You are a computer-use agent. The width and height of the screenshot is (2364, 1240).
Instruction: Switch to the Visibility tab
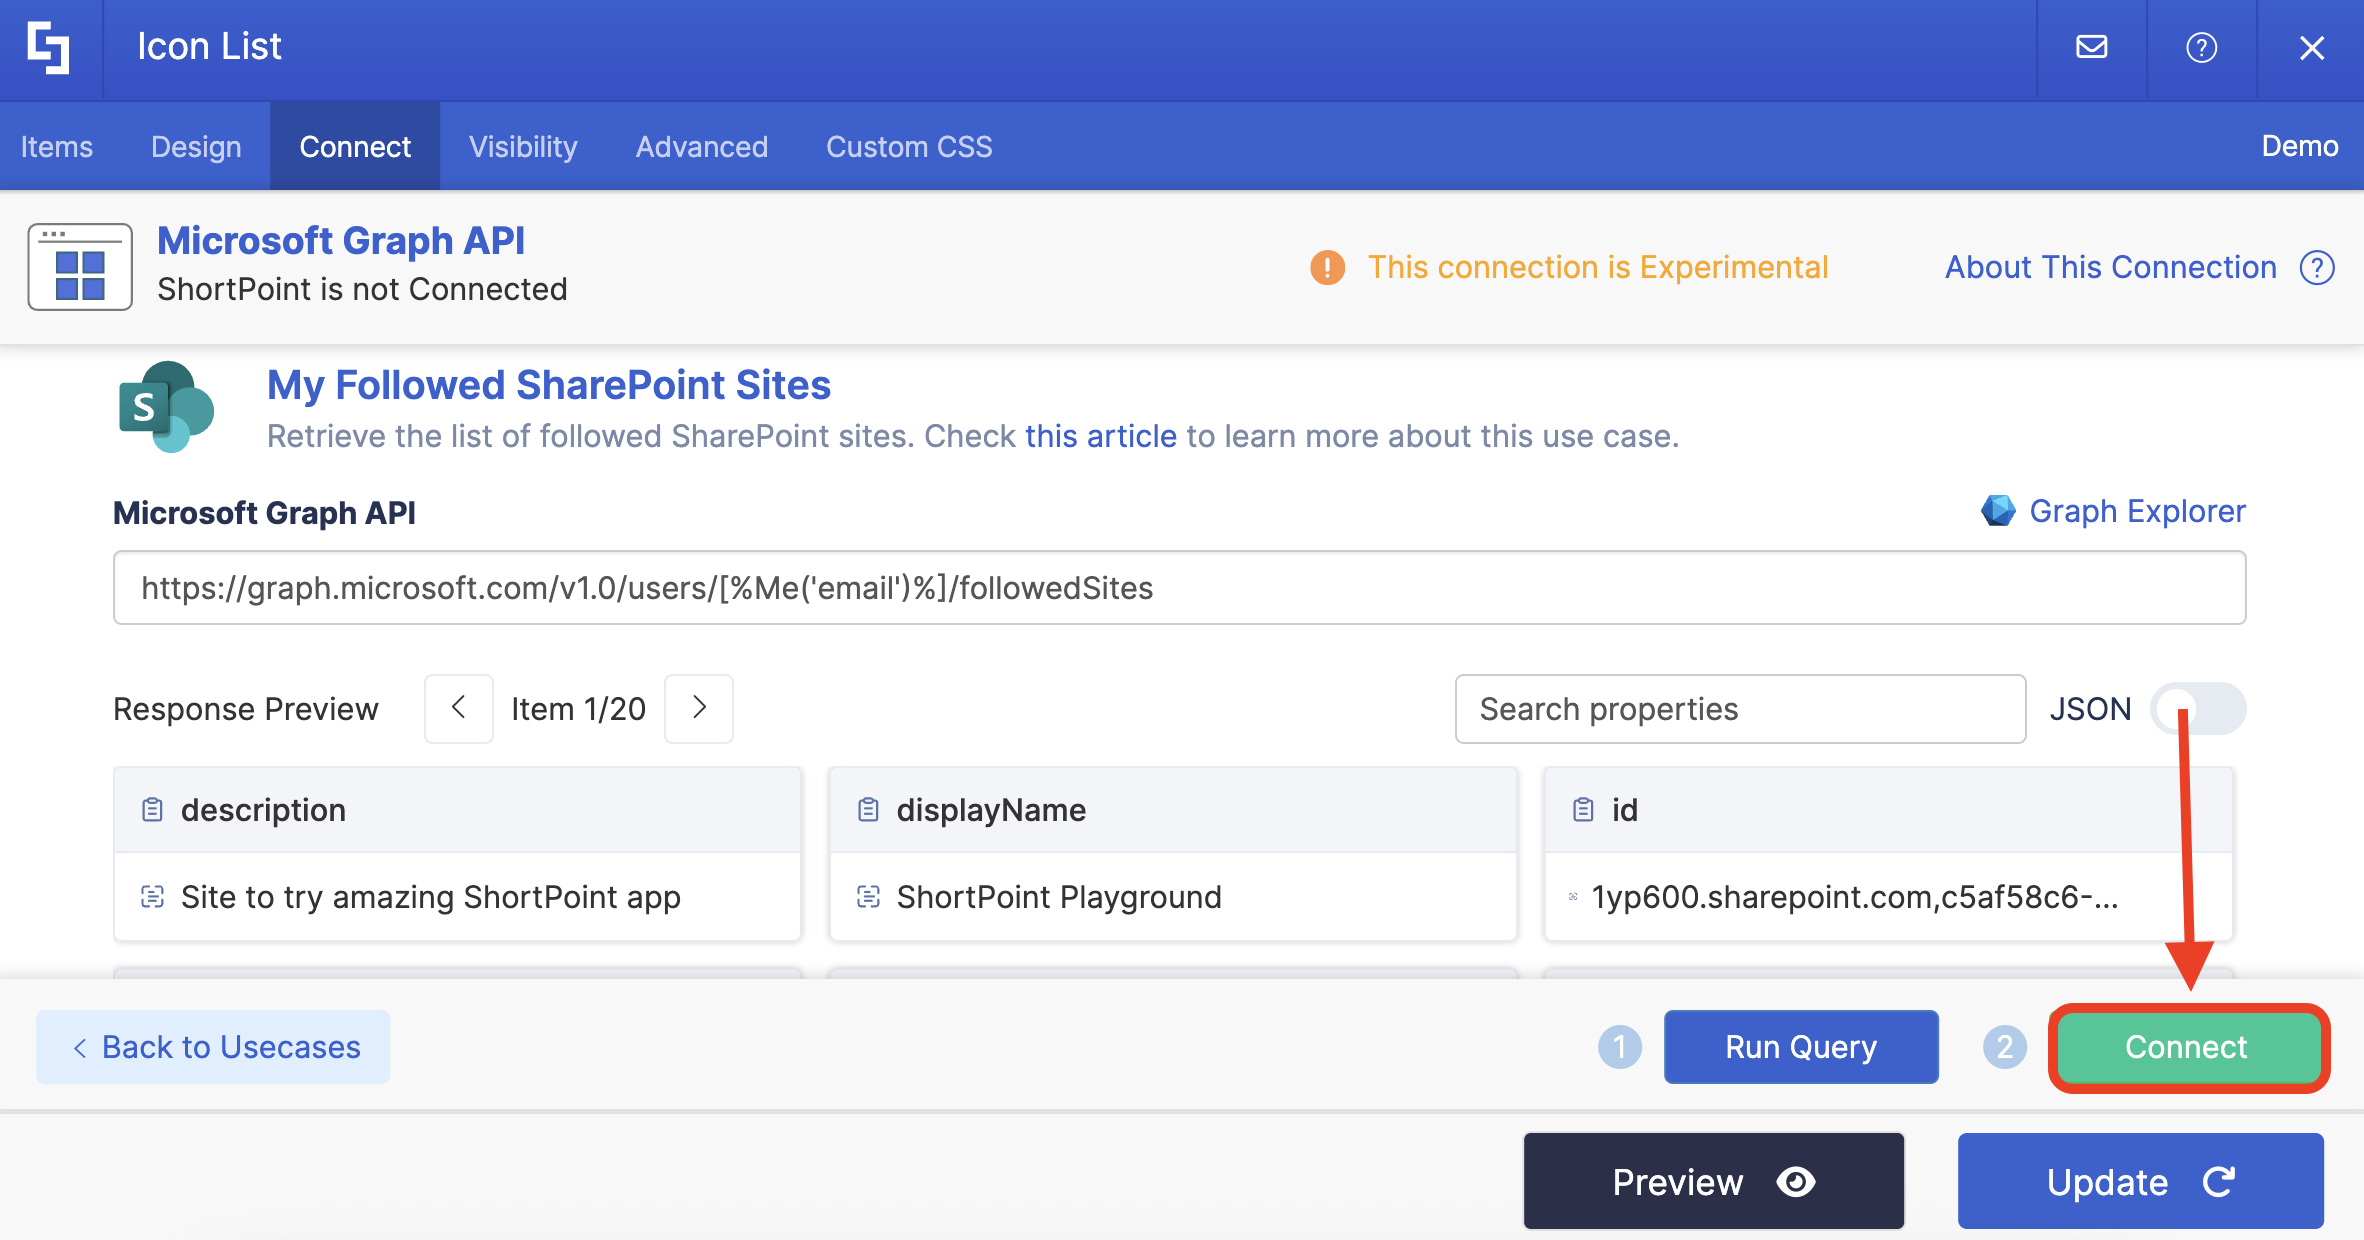click(x=523, y=146)
